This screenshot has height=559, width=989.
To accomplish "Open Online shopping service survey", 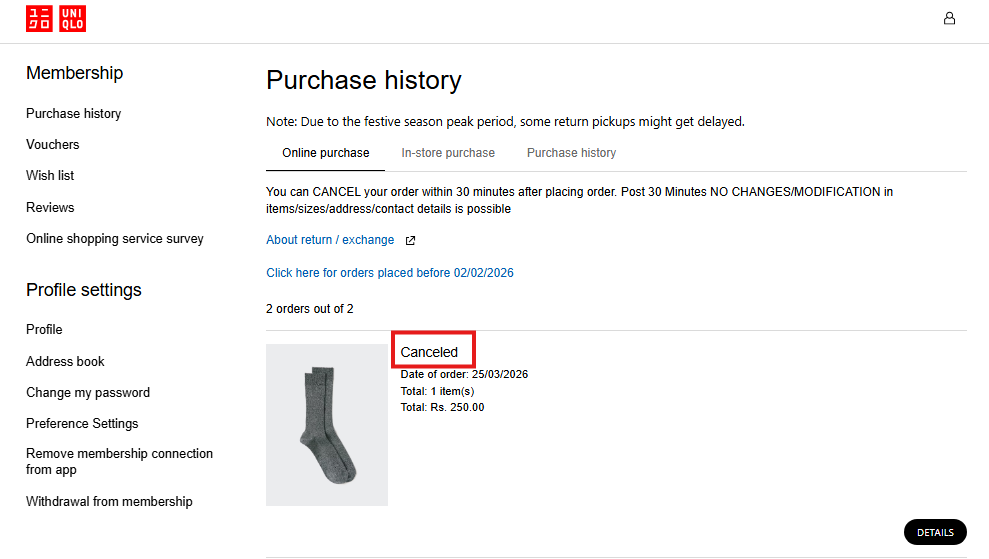I will [114, 239].
